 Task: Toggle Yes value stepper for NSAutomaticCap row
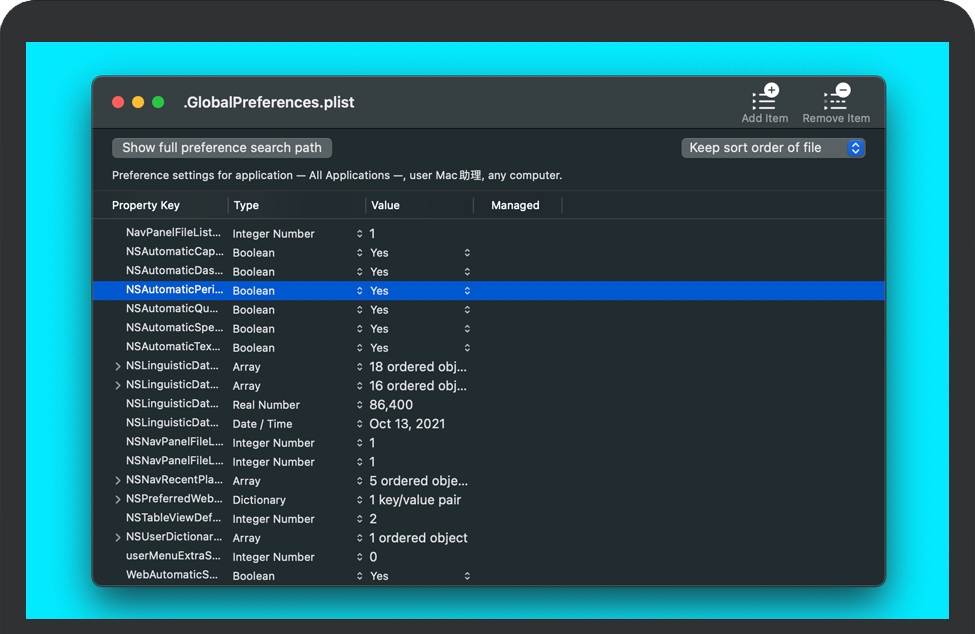click(467, 253)
